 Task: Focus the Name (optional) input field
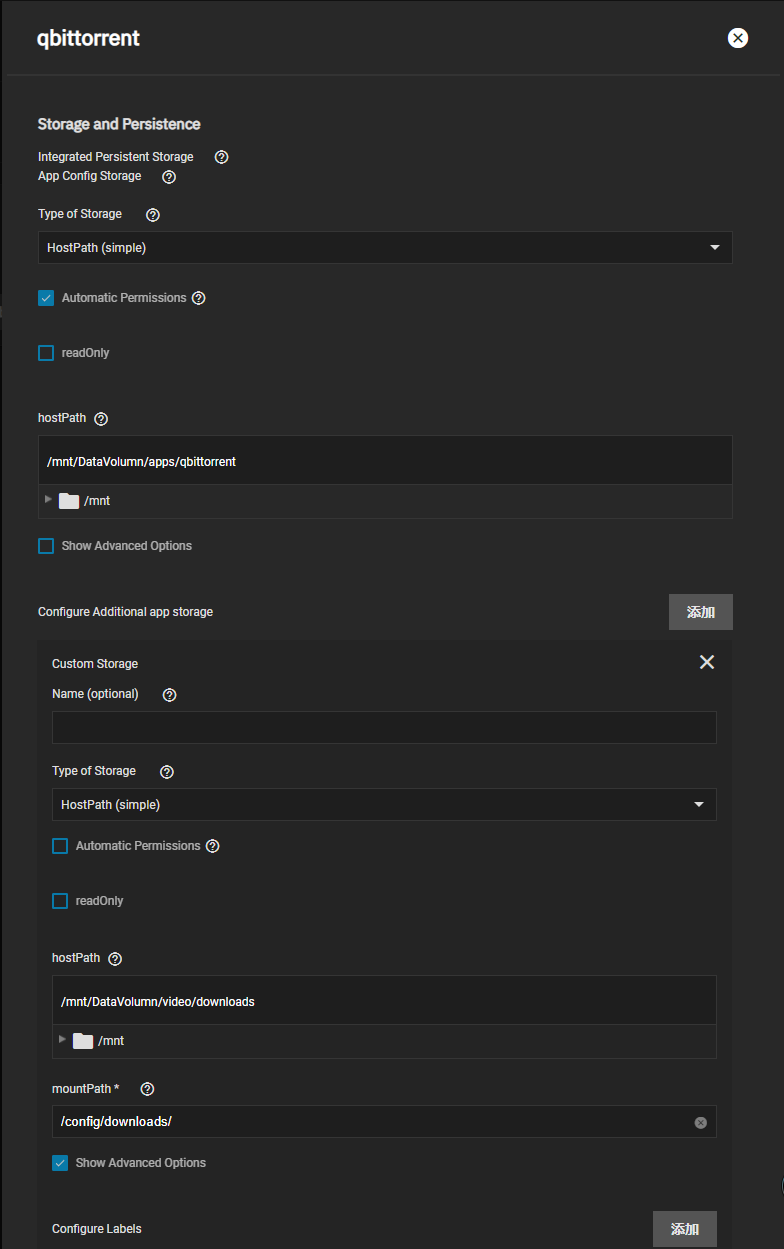point(384,727)
